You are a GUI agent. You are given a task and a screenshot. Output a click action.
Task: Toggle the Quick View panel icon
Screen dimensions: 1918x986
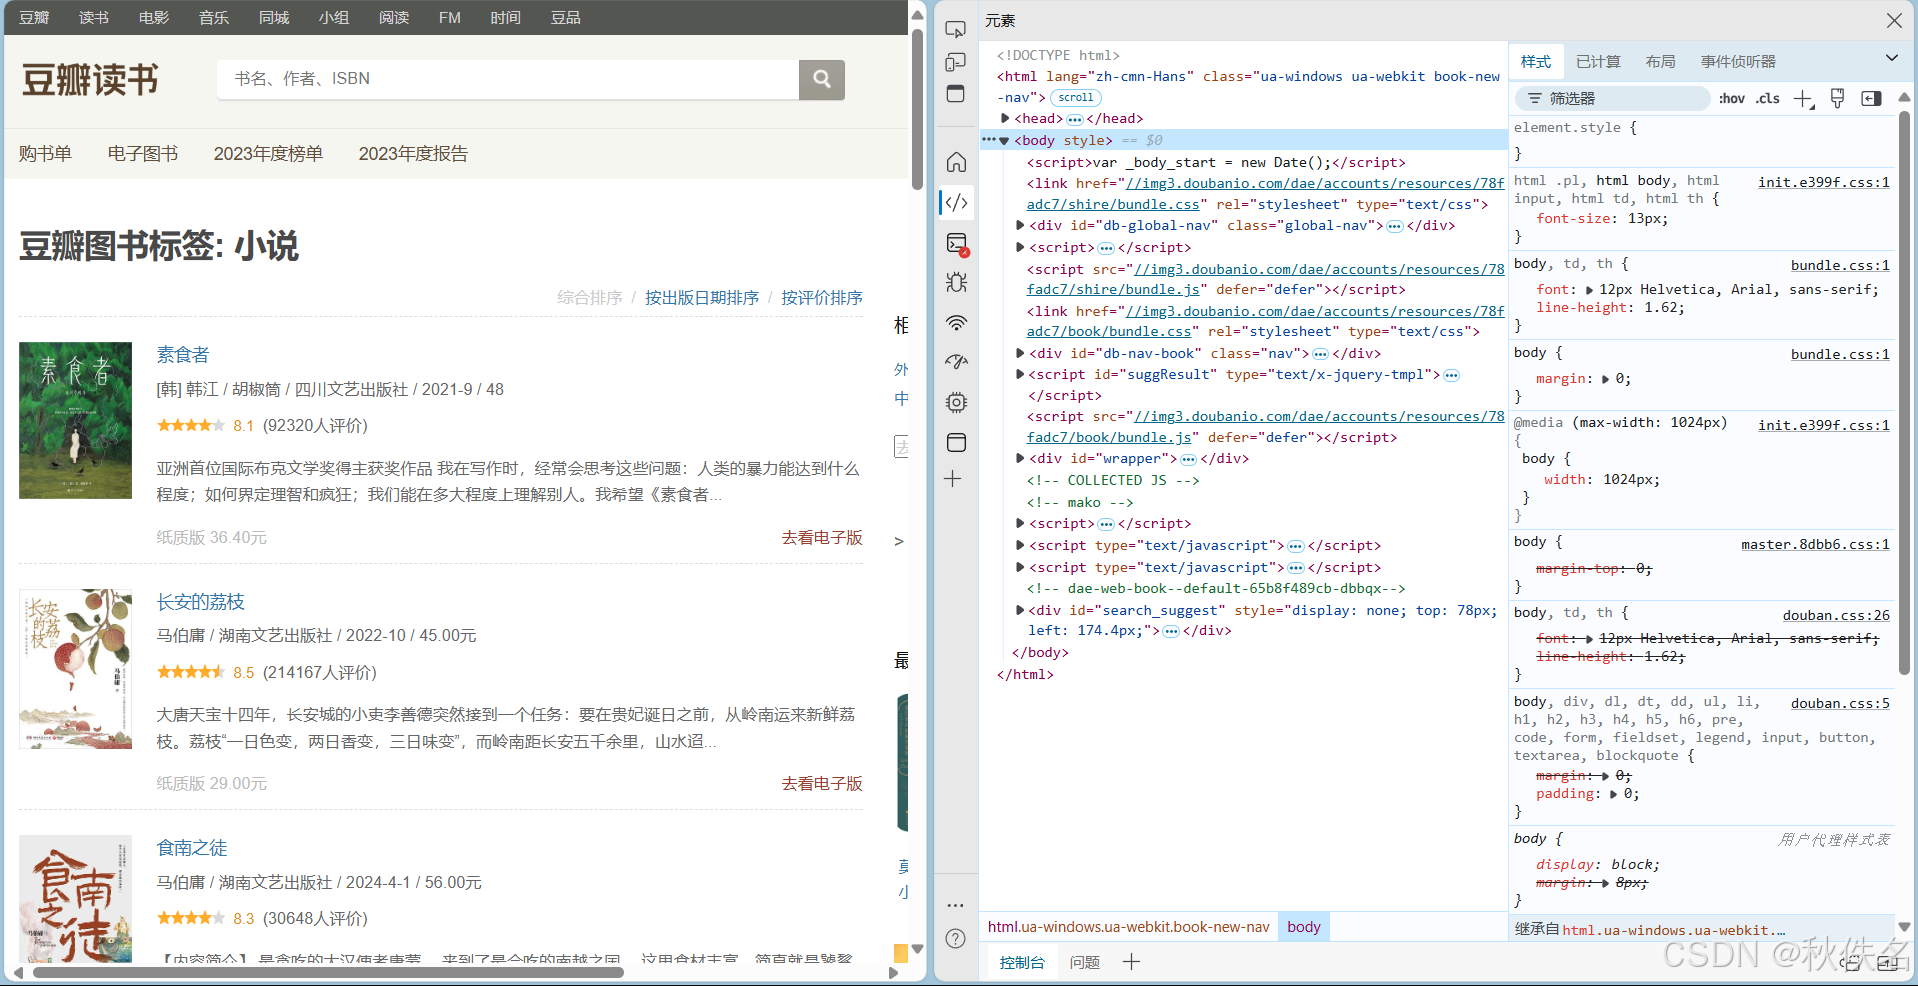coord(956,94)
